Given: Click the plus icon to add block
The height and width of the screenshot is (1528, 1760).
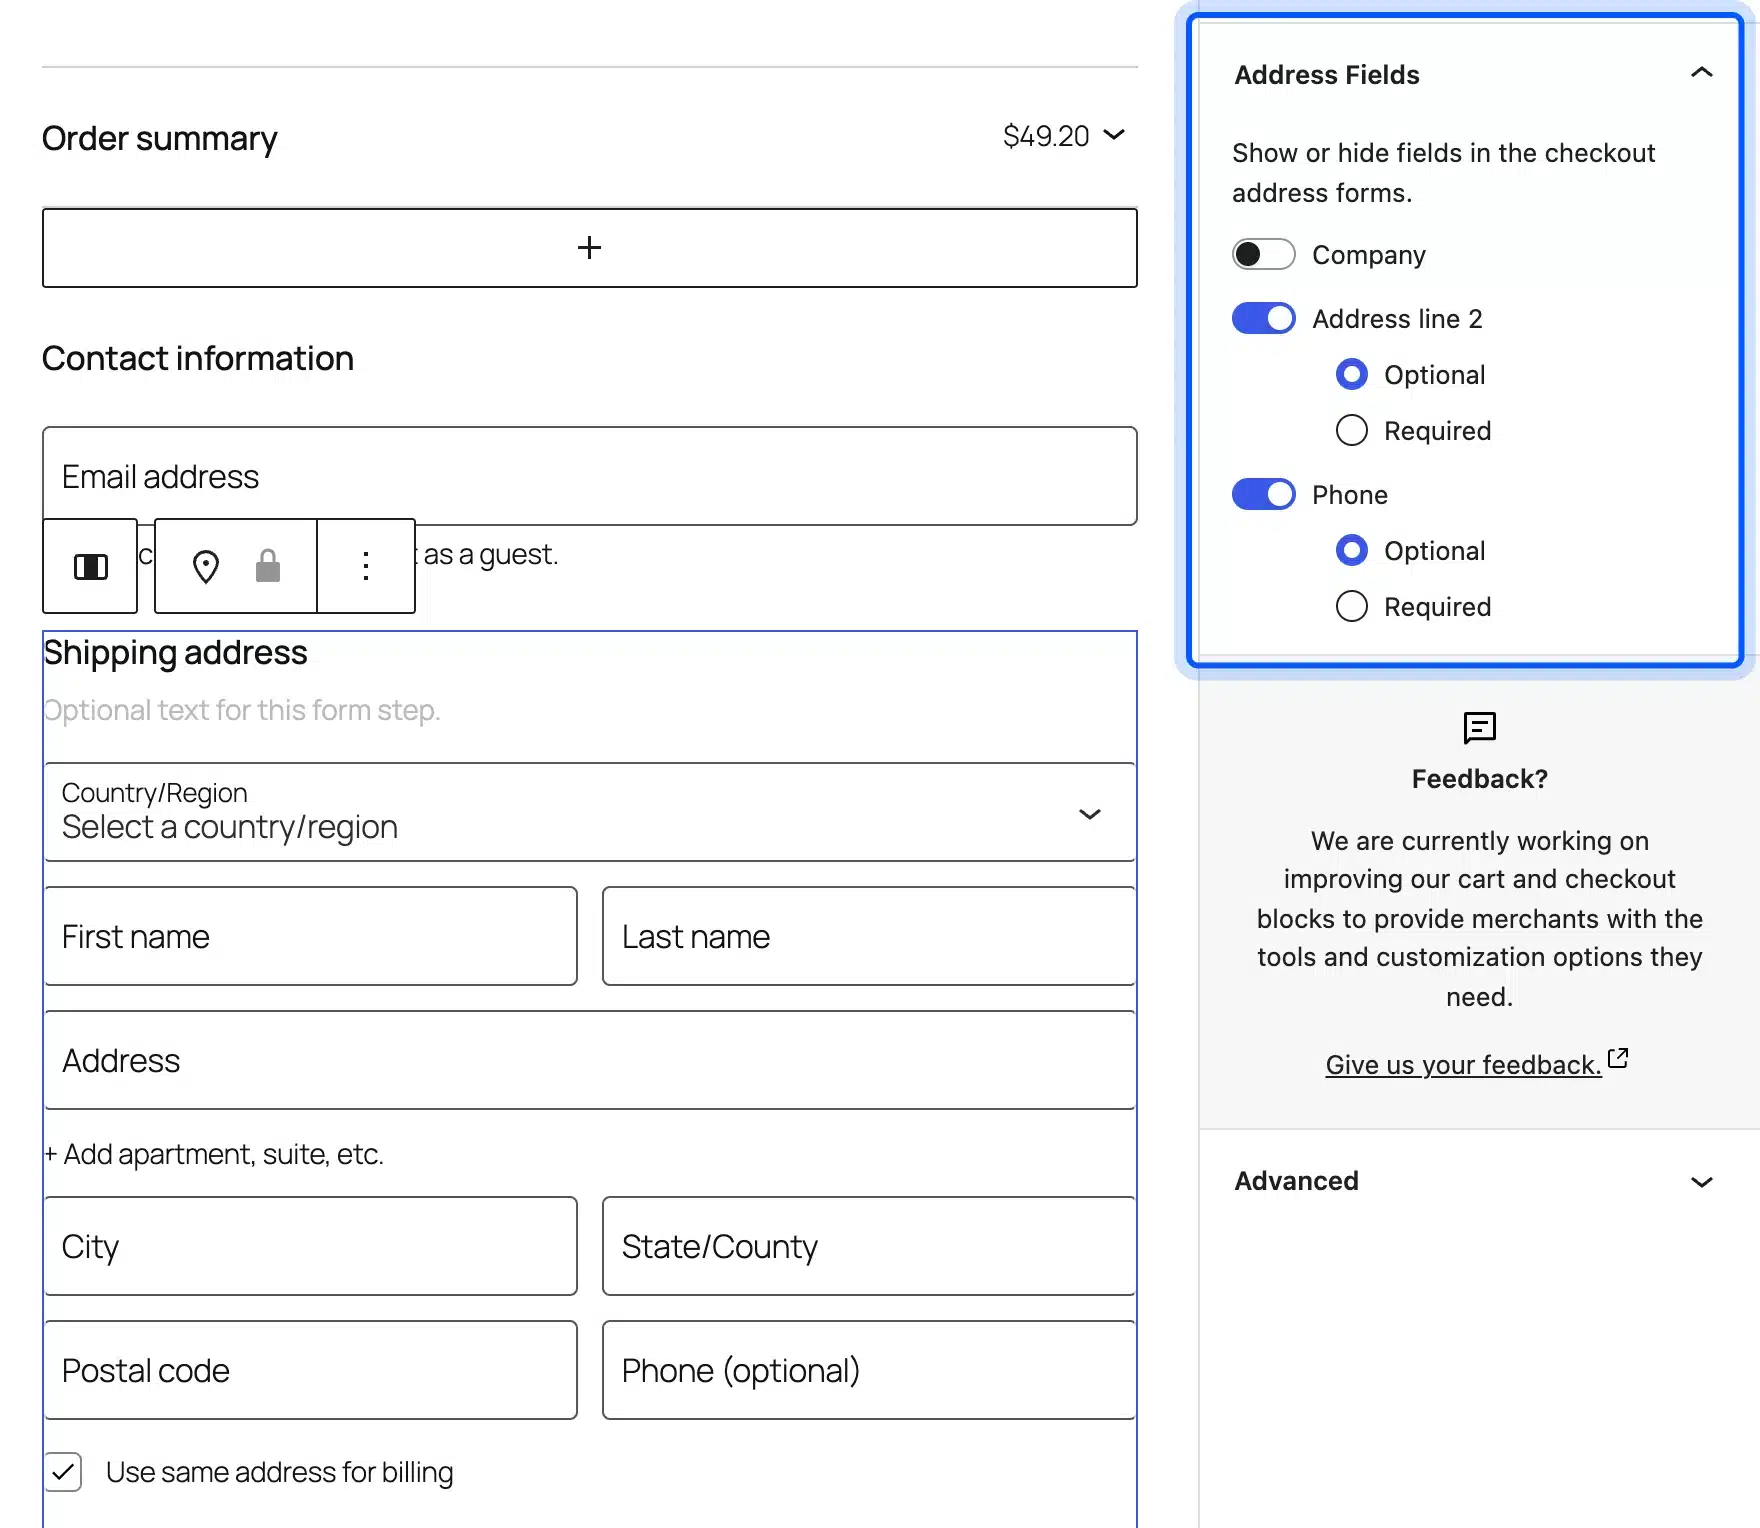Looking at the screenshot, I should click(x=590, y=248).
